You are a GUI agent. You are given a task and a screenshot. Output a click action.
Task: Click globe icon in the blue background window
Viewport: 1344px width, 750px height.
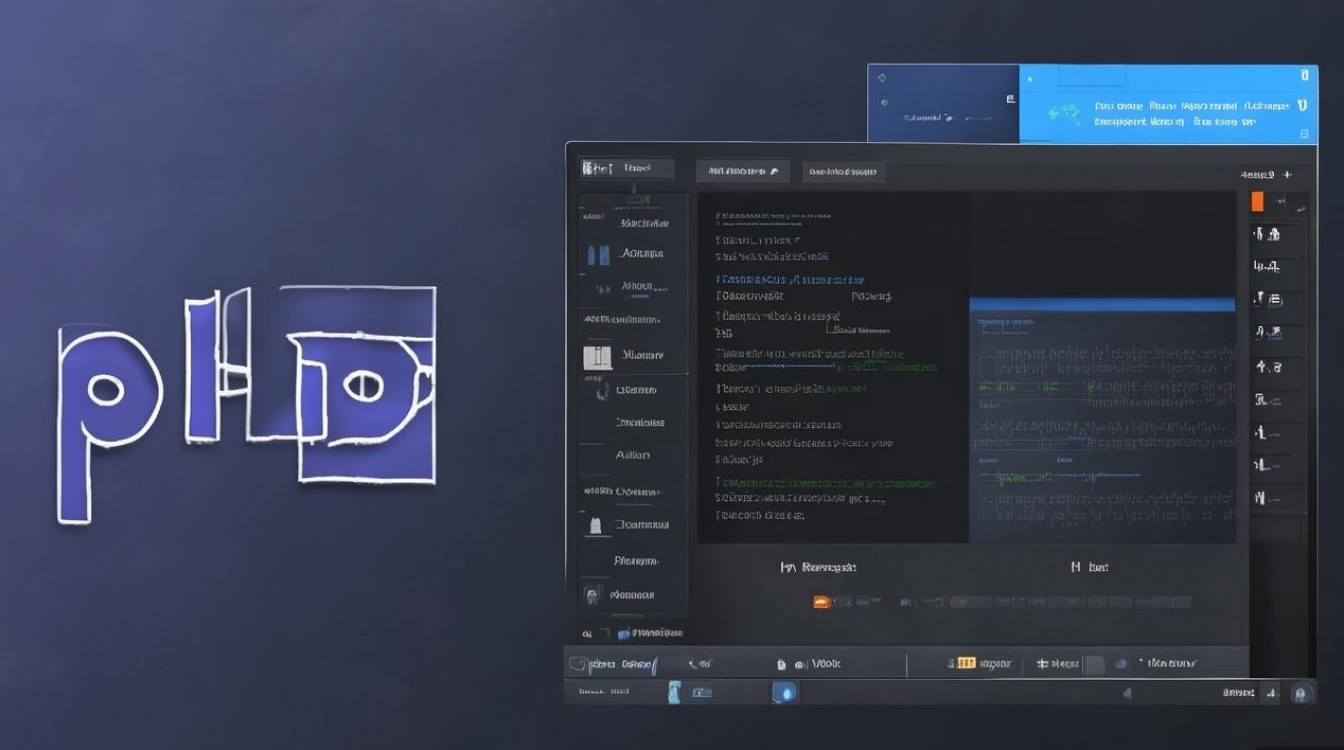(x=1063, y=113)
